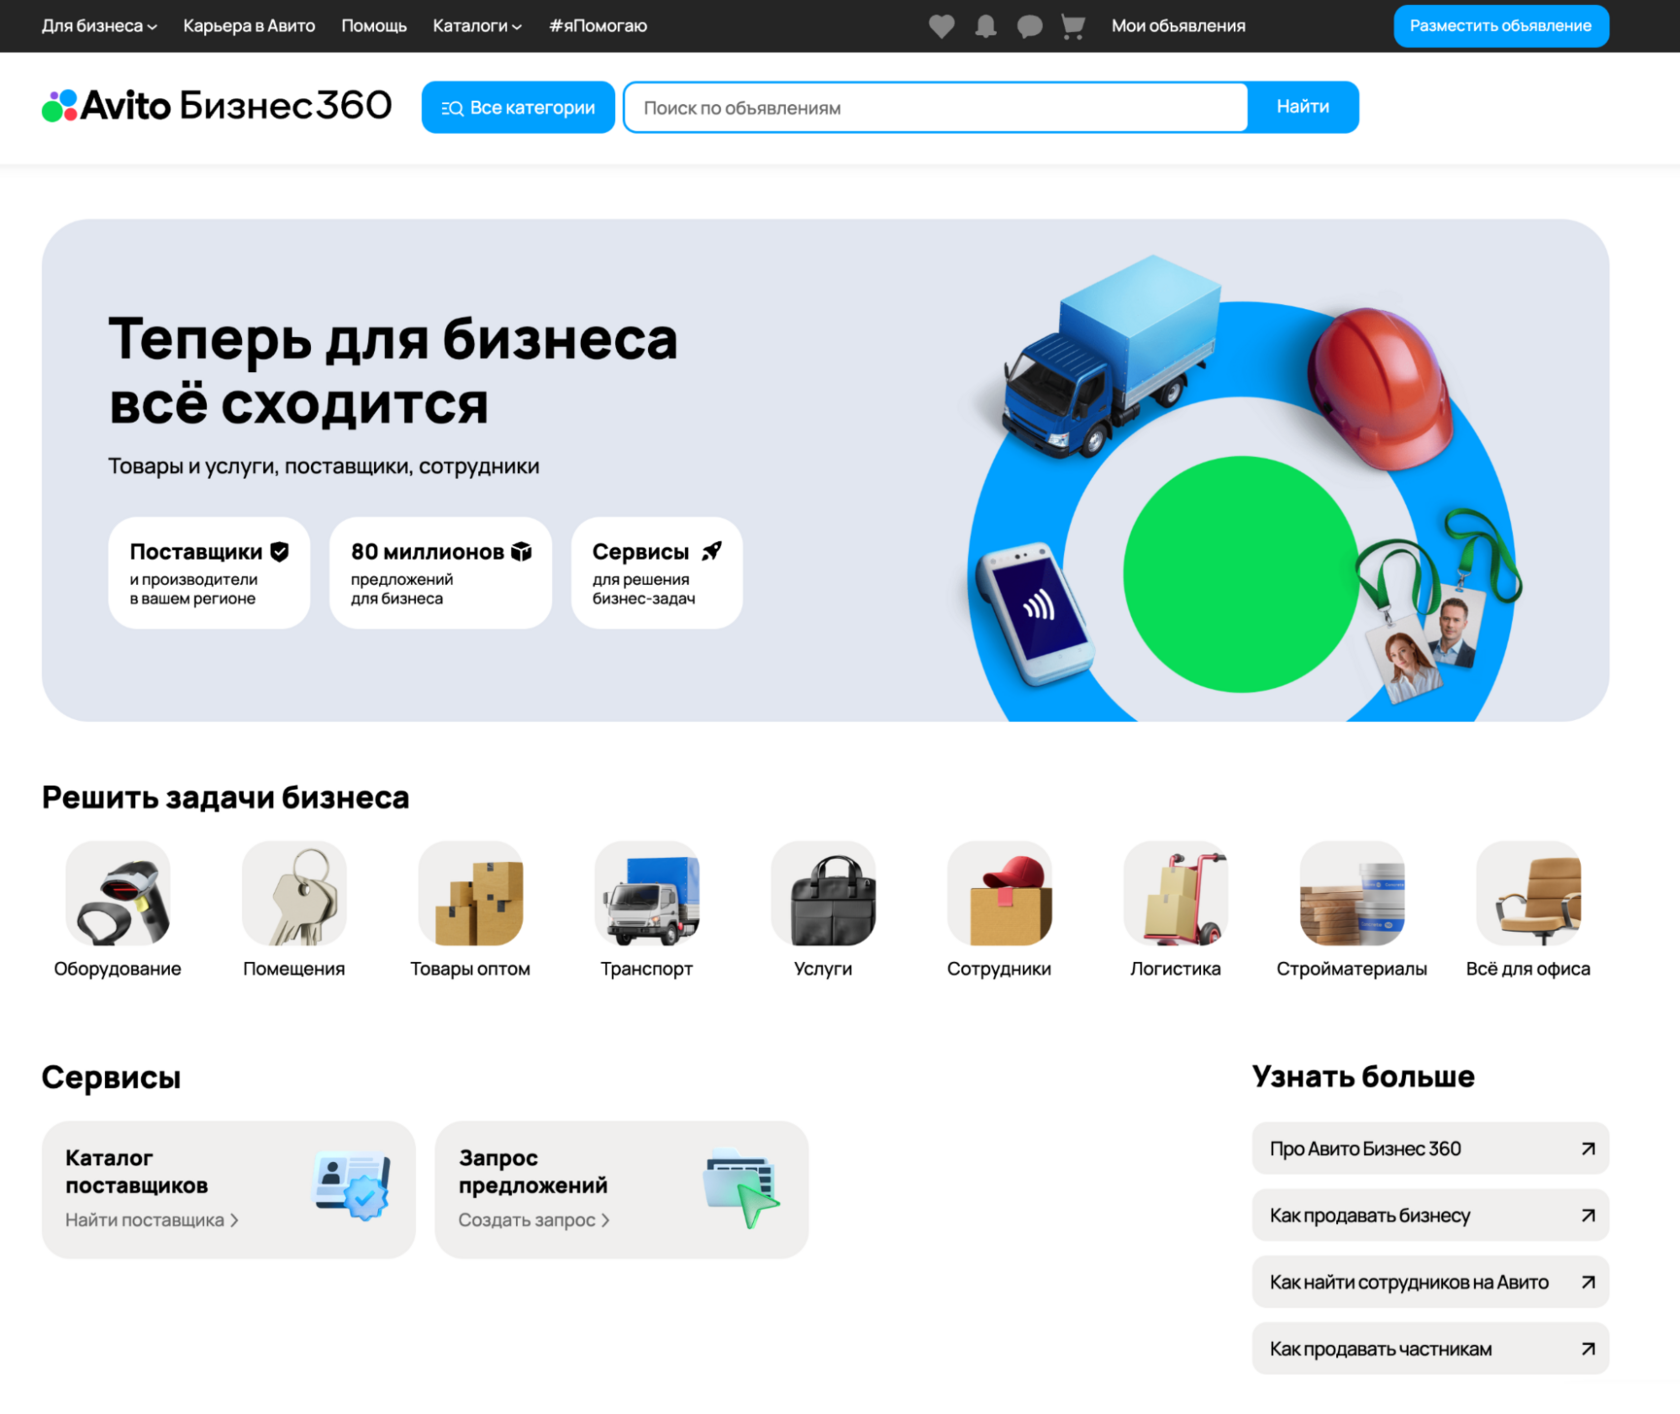Open the #яПомогаю menu item
This screenshot has width=1680, height=1414.
point(598,26)
